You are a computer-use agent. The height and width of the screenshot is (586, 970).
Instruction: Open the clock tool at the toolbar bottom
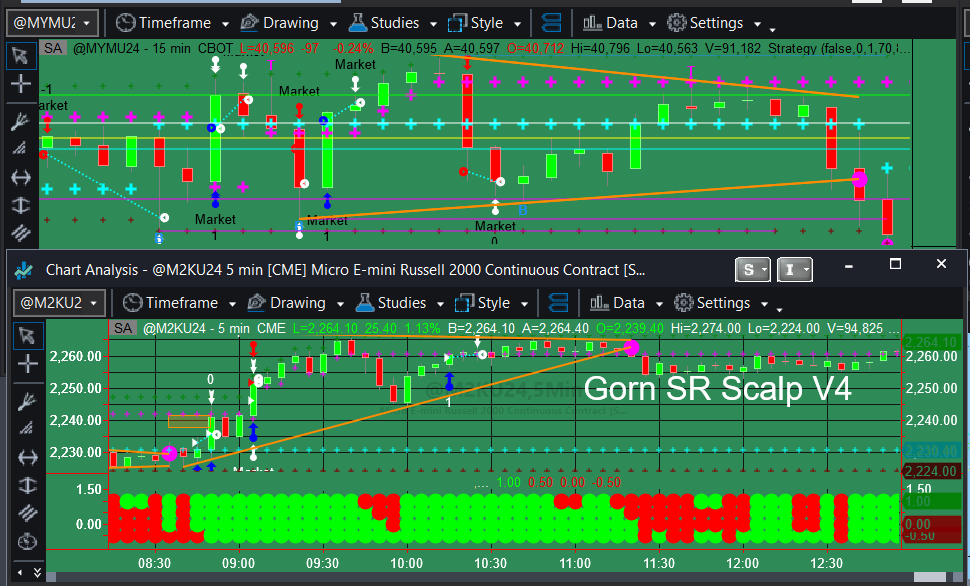tap(27, 541)
